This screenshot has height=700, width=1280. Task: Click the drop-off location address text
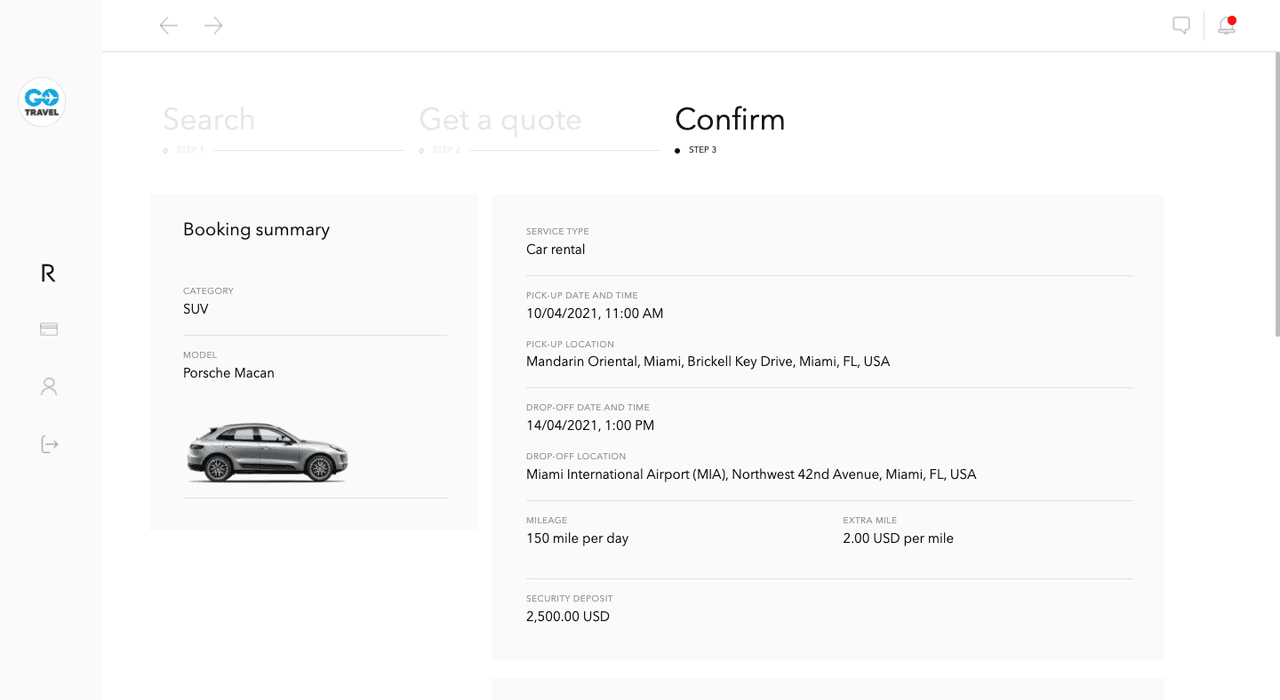751,475
